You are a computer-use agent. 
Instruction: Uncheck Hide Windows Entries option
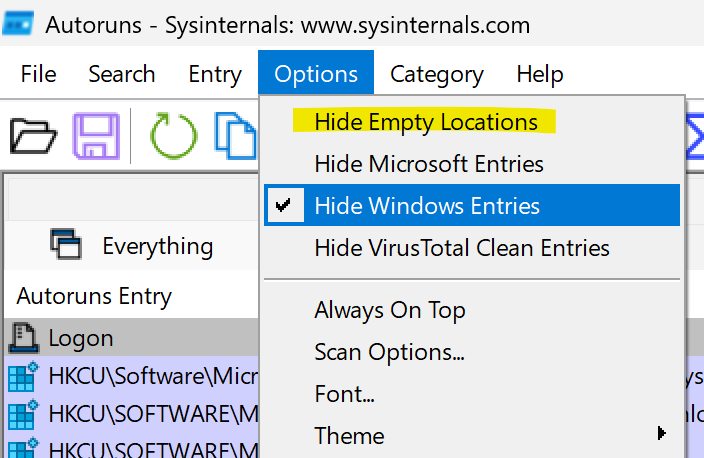[x=472, y=205]
